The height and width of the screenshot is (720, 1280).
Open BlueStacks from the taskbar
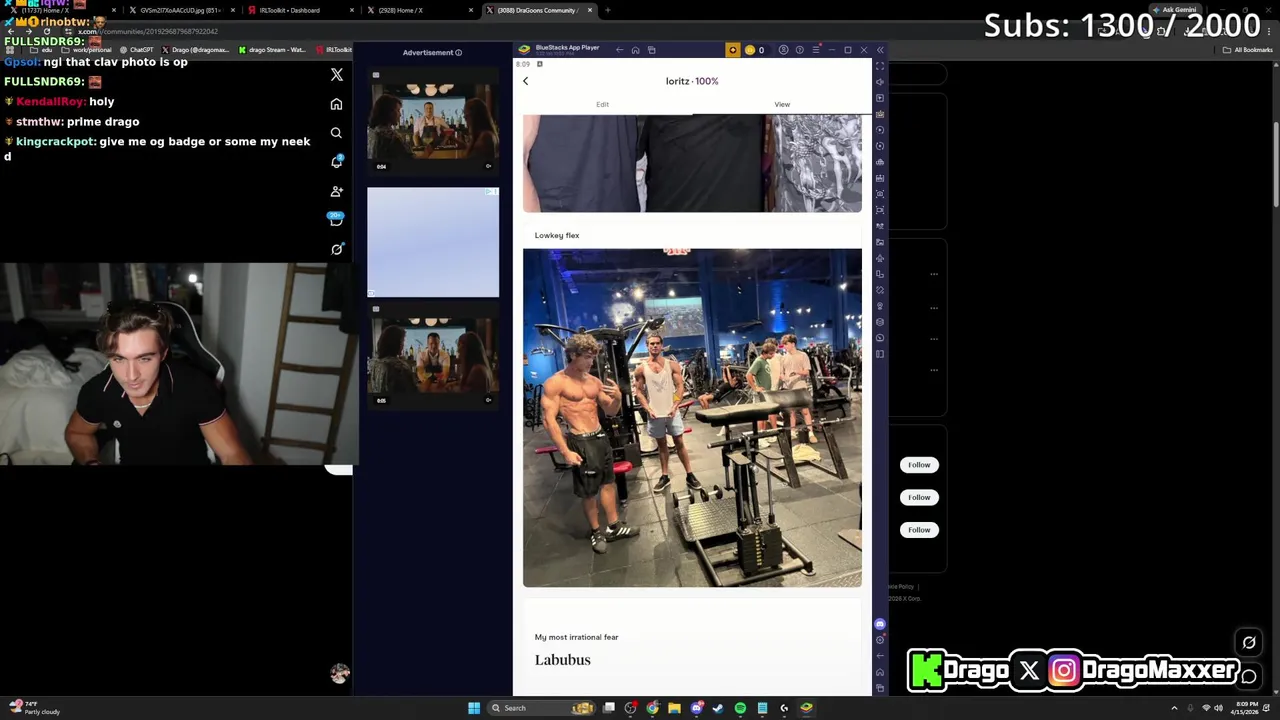806,708
